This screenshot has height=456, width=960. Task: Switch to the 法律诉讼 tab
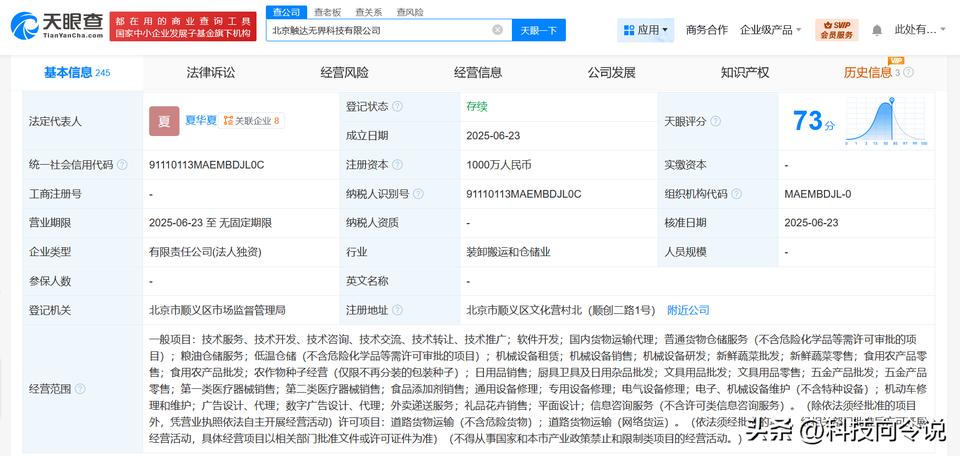pos(211,73)
